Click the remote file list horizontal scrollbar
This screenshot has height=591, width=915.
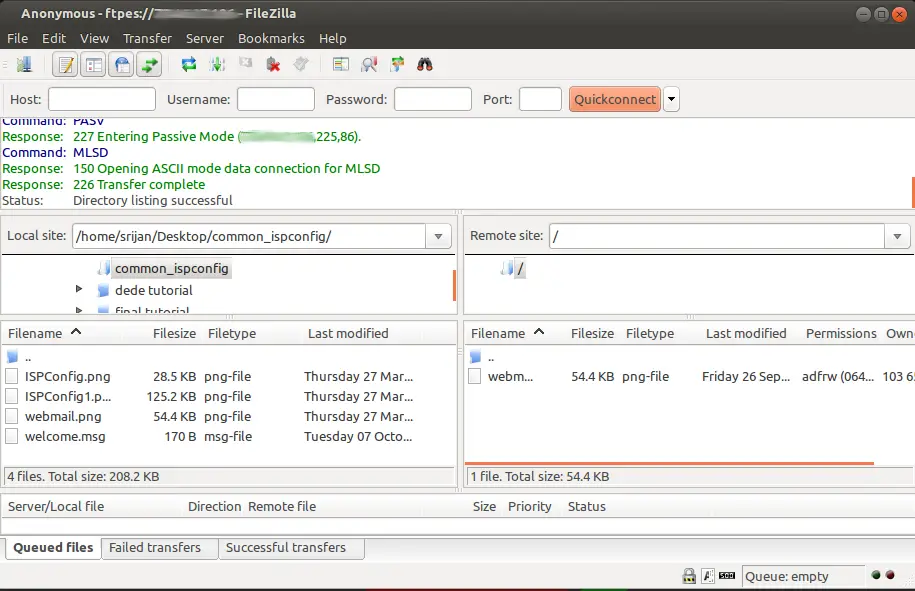669,463
